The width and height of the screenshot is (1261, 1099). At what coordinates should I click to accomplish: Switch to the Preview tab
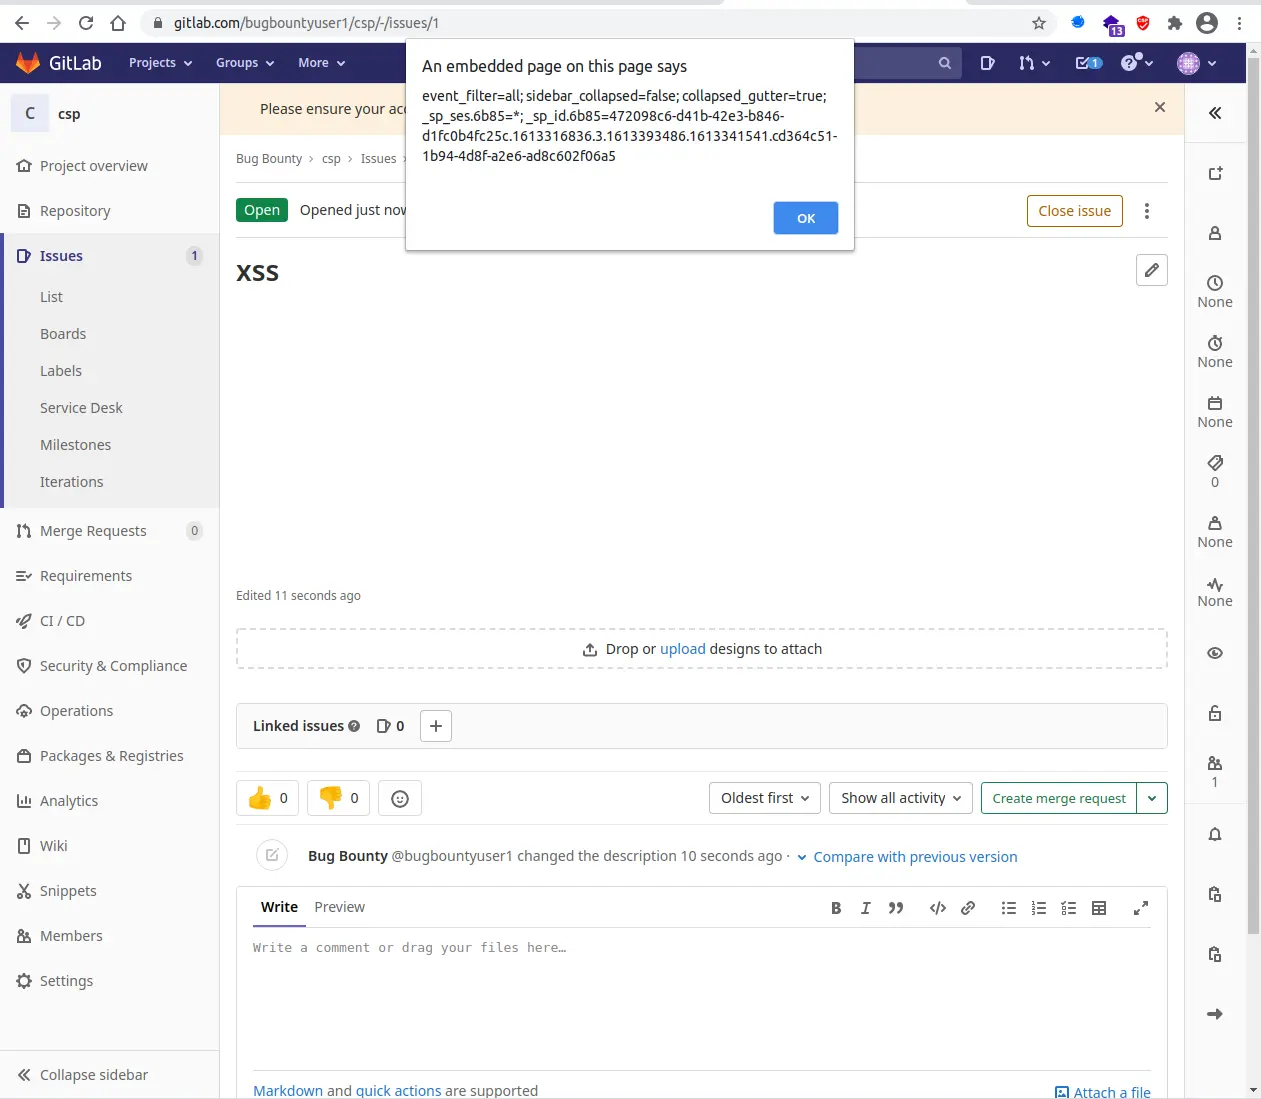[x=339, y=907]
